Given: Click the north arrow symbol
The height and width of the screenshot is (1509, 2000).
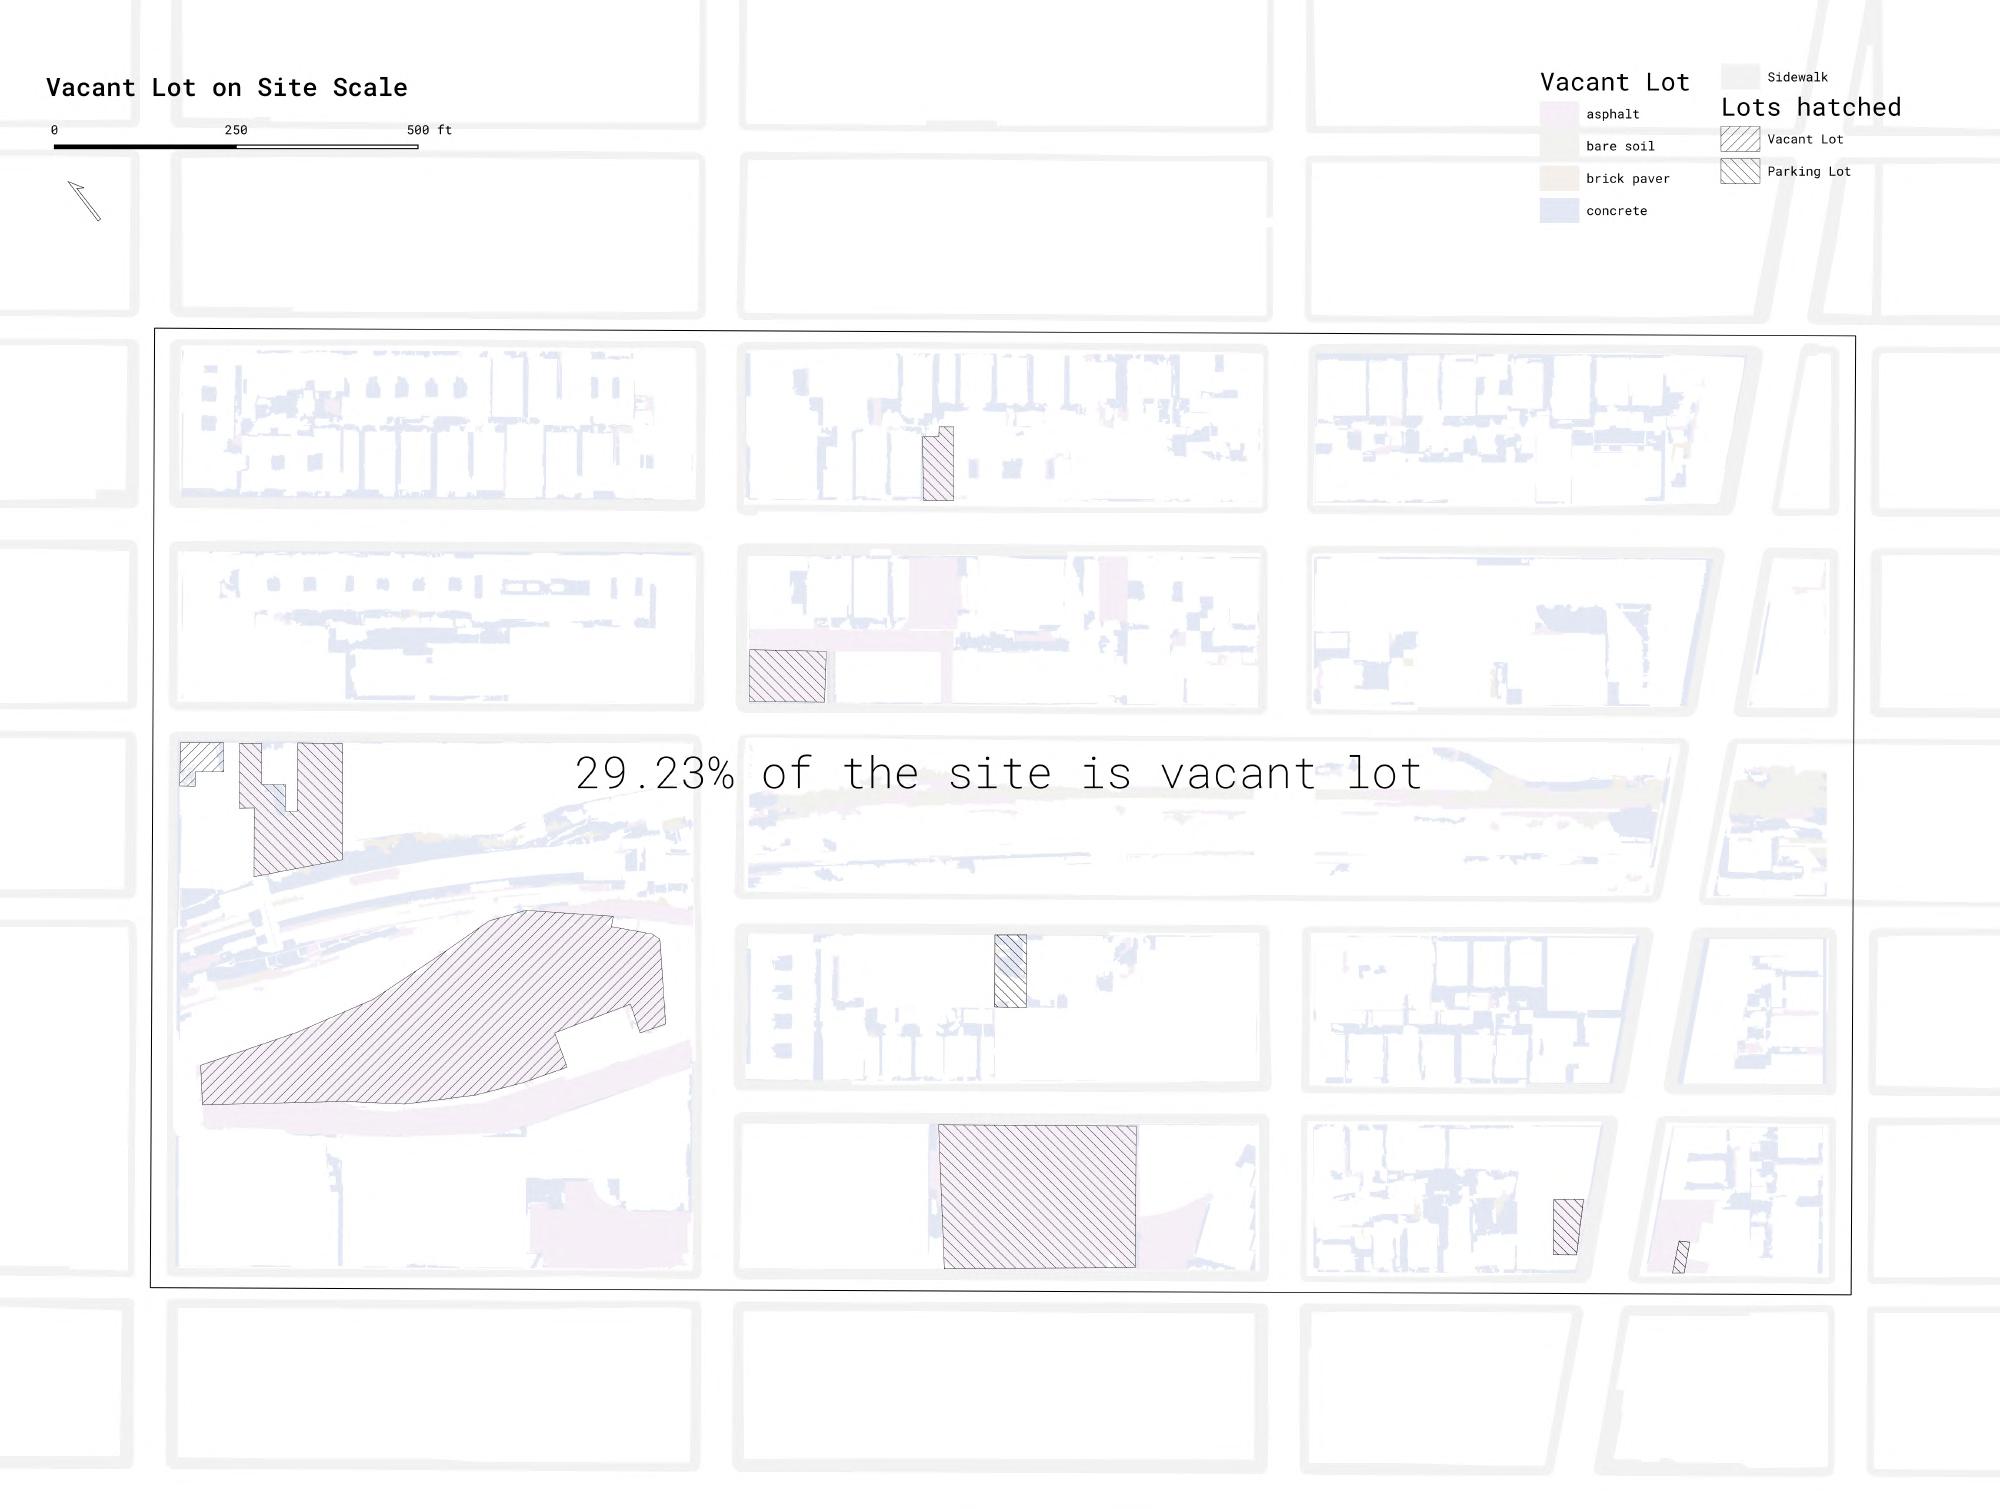Looking at the screenshot, I should tap(84, 200).
